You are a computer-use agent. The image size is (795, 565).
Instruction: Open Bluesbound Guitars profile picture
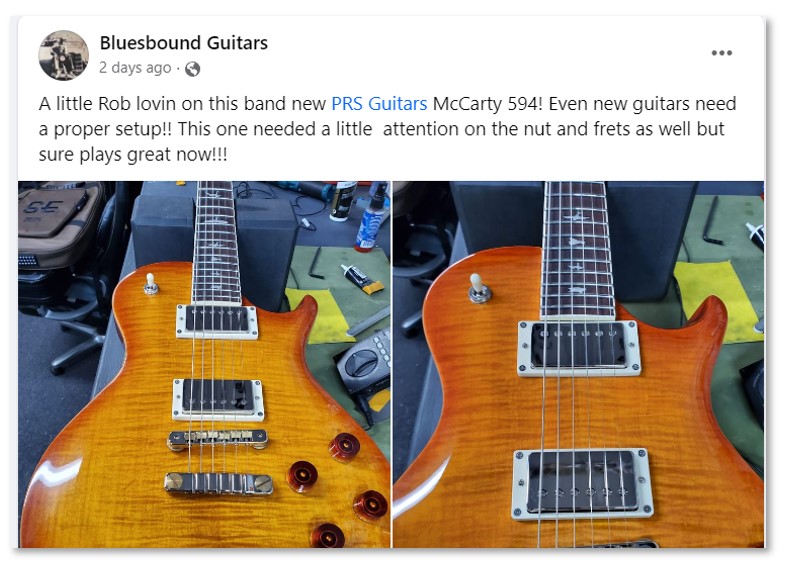tap(63, 55)
